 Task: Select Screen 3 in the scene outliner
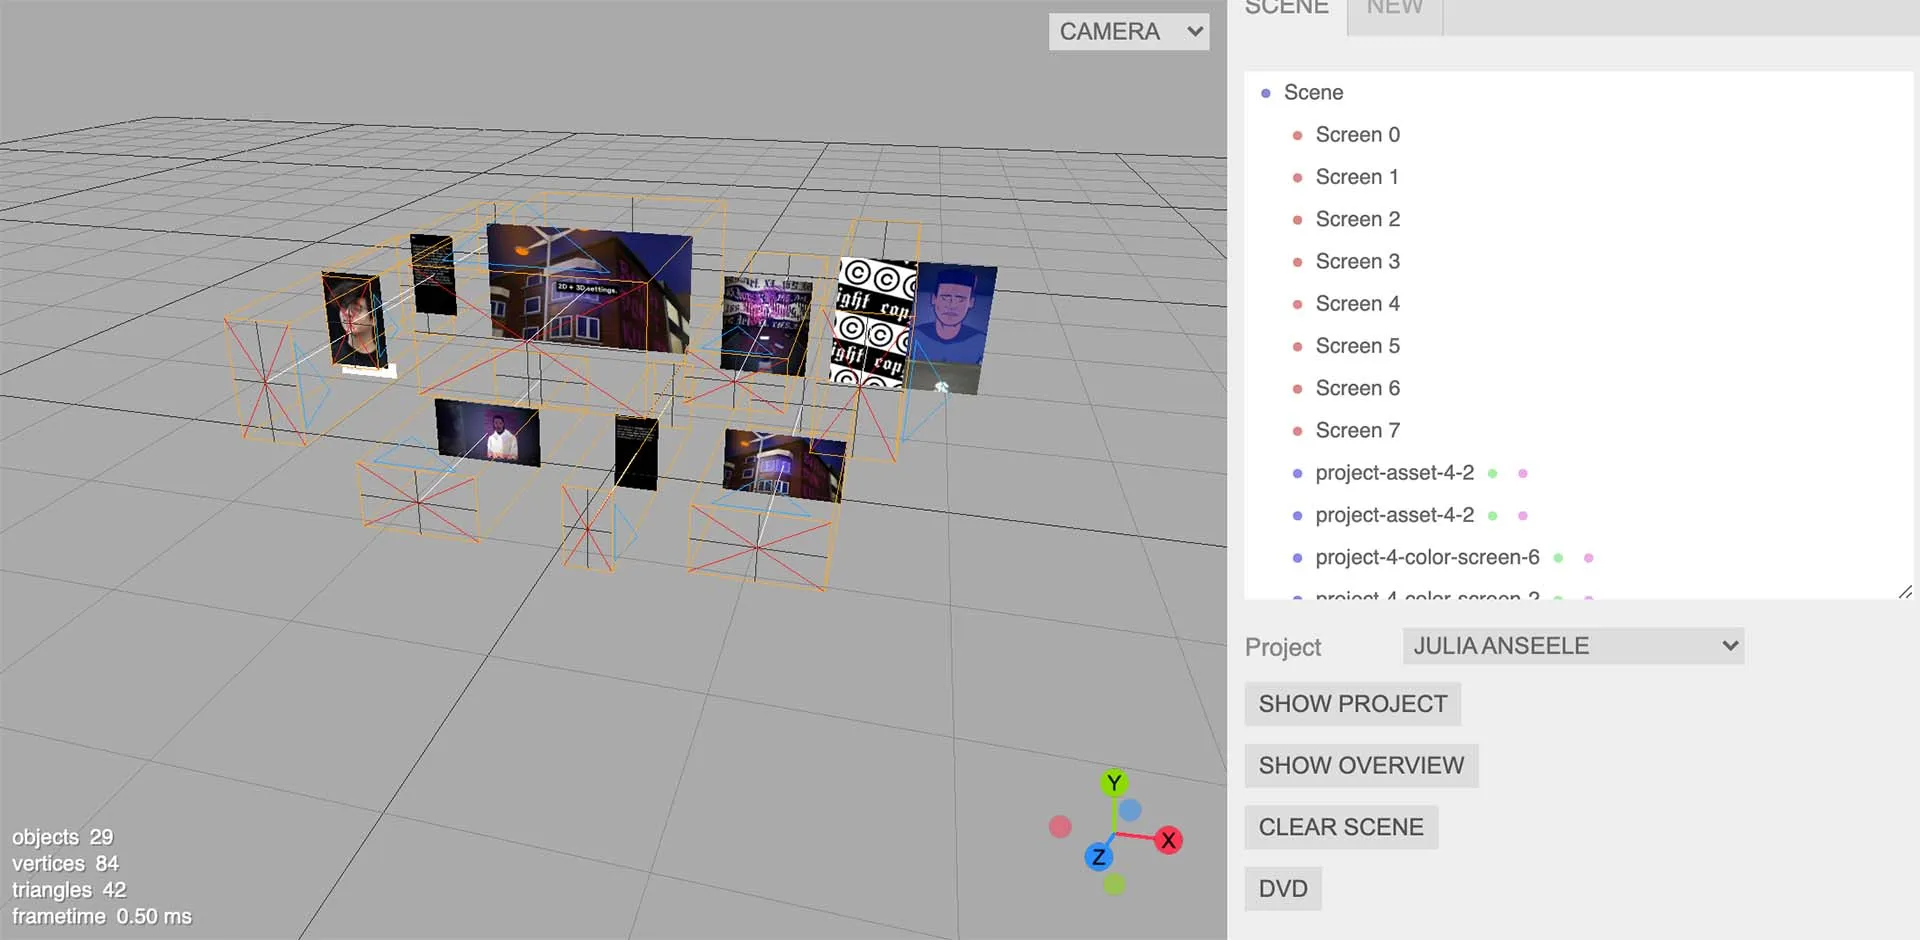[x=1357, y=262]
